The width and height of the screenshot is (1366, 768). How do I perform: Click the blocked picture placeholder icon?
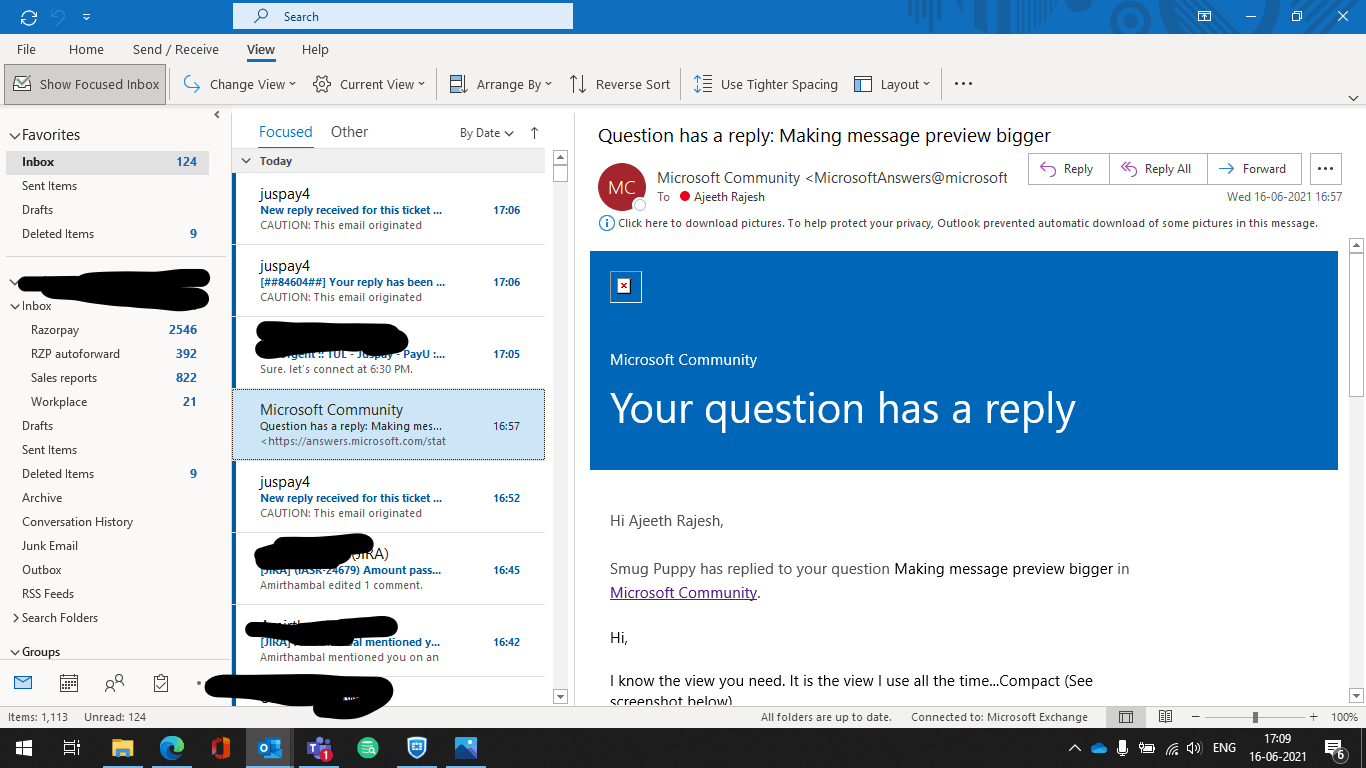point(625,286)
